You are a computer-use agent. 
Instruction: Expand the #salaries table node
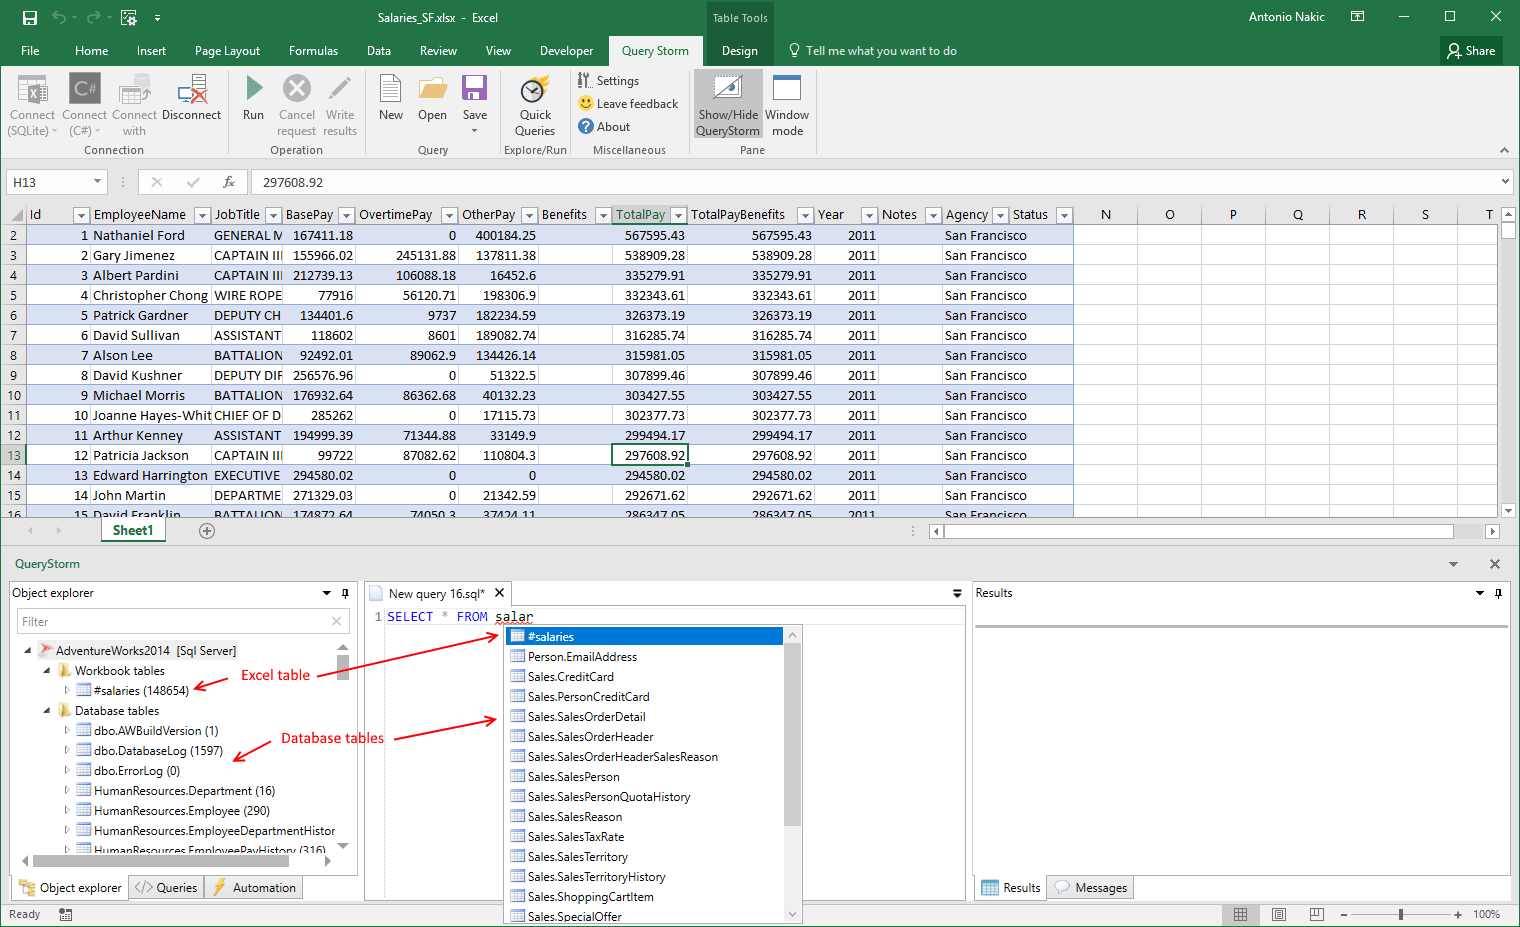[x=67, y=691]
